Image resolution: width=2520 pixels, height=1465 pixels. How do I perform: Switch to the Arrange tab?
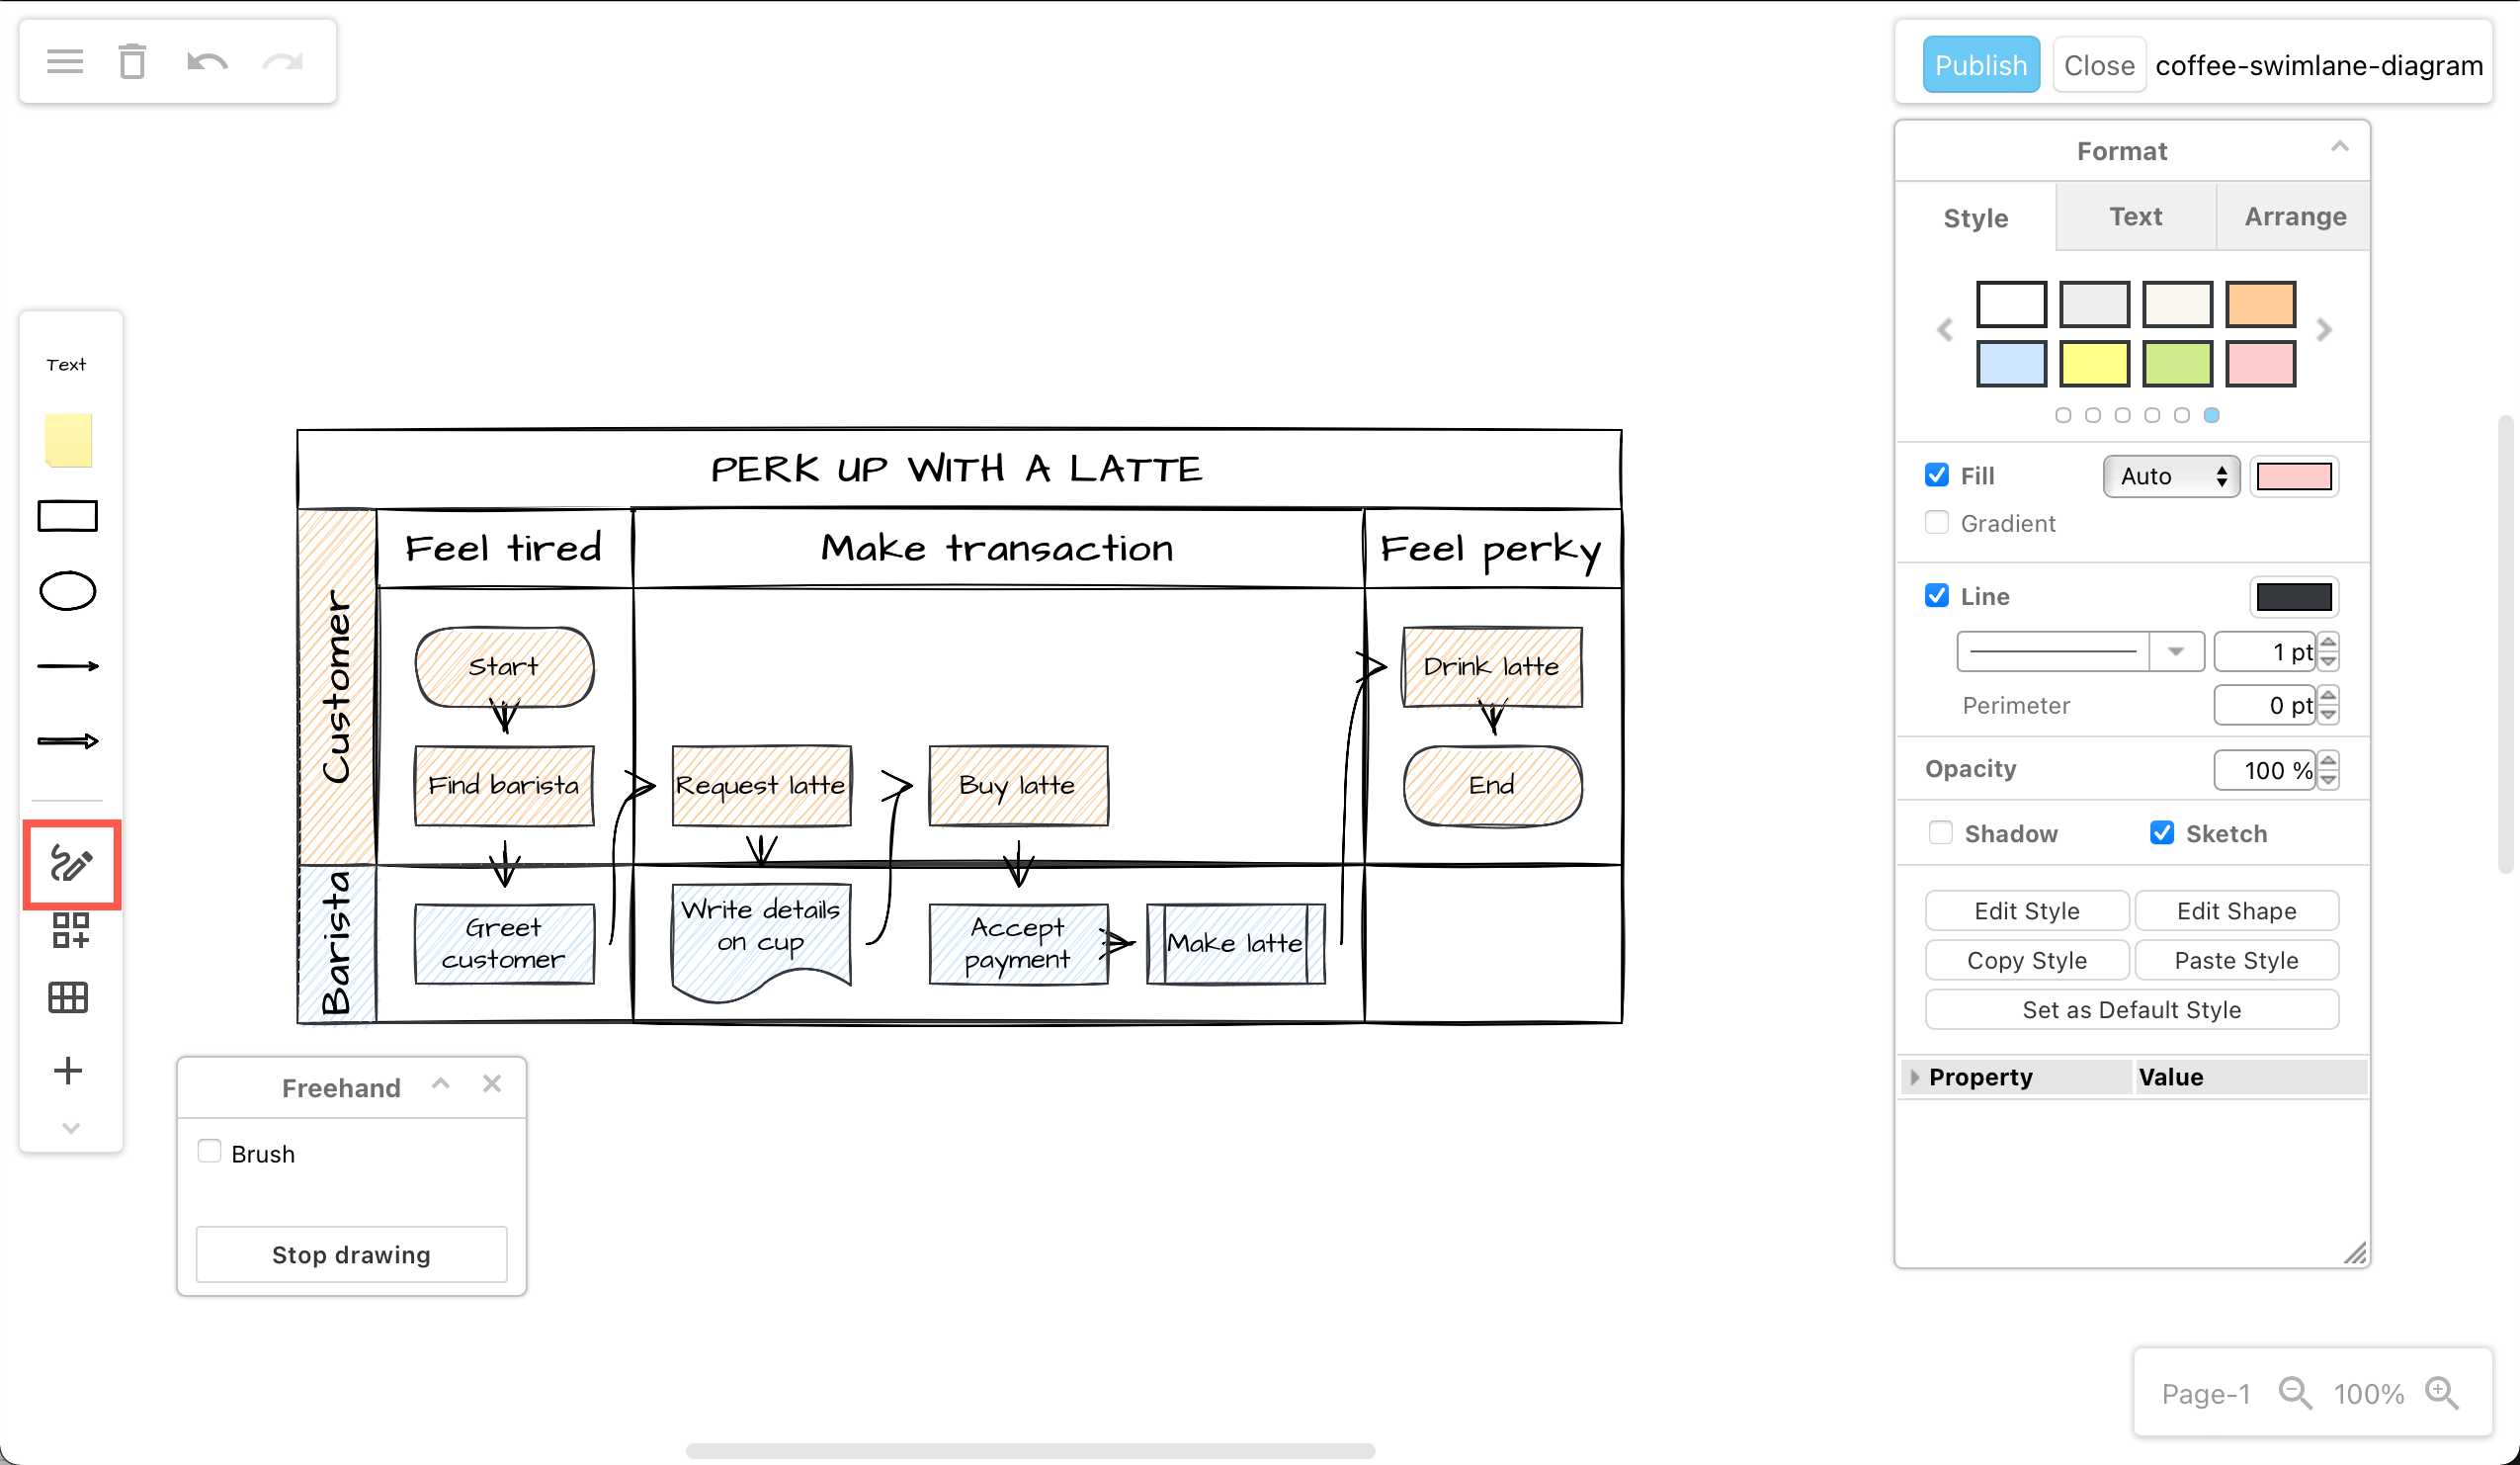click(x=2294, y=216)
